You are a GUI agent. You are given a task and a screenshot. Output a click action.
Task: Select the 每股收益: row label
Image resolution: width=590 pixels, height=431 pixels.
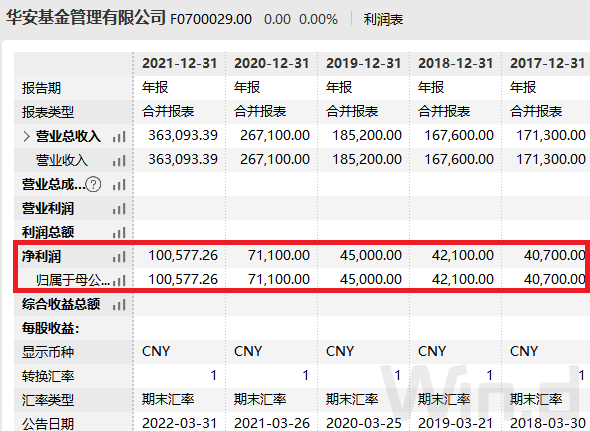51,329
